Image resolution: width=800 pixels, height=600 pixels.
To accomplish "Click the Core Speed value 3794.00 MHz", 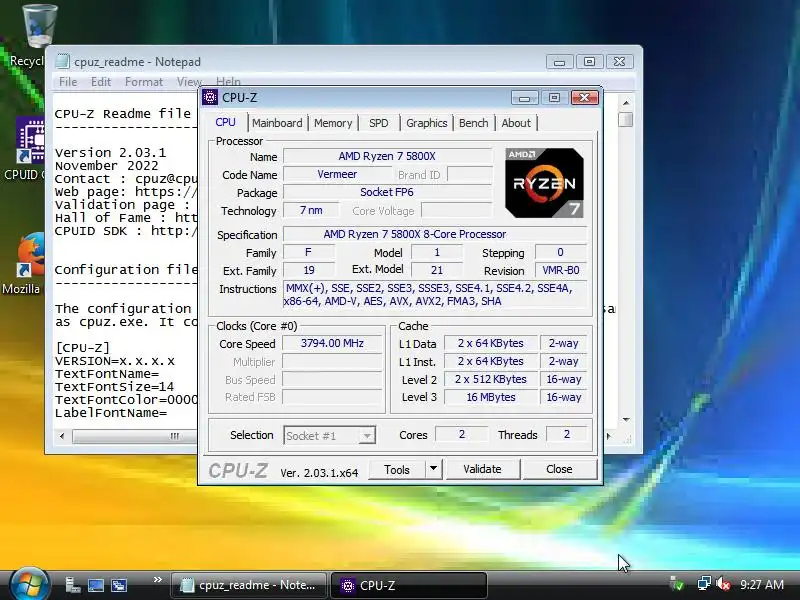I will tap(332, 343).
